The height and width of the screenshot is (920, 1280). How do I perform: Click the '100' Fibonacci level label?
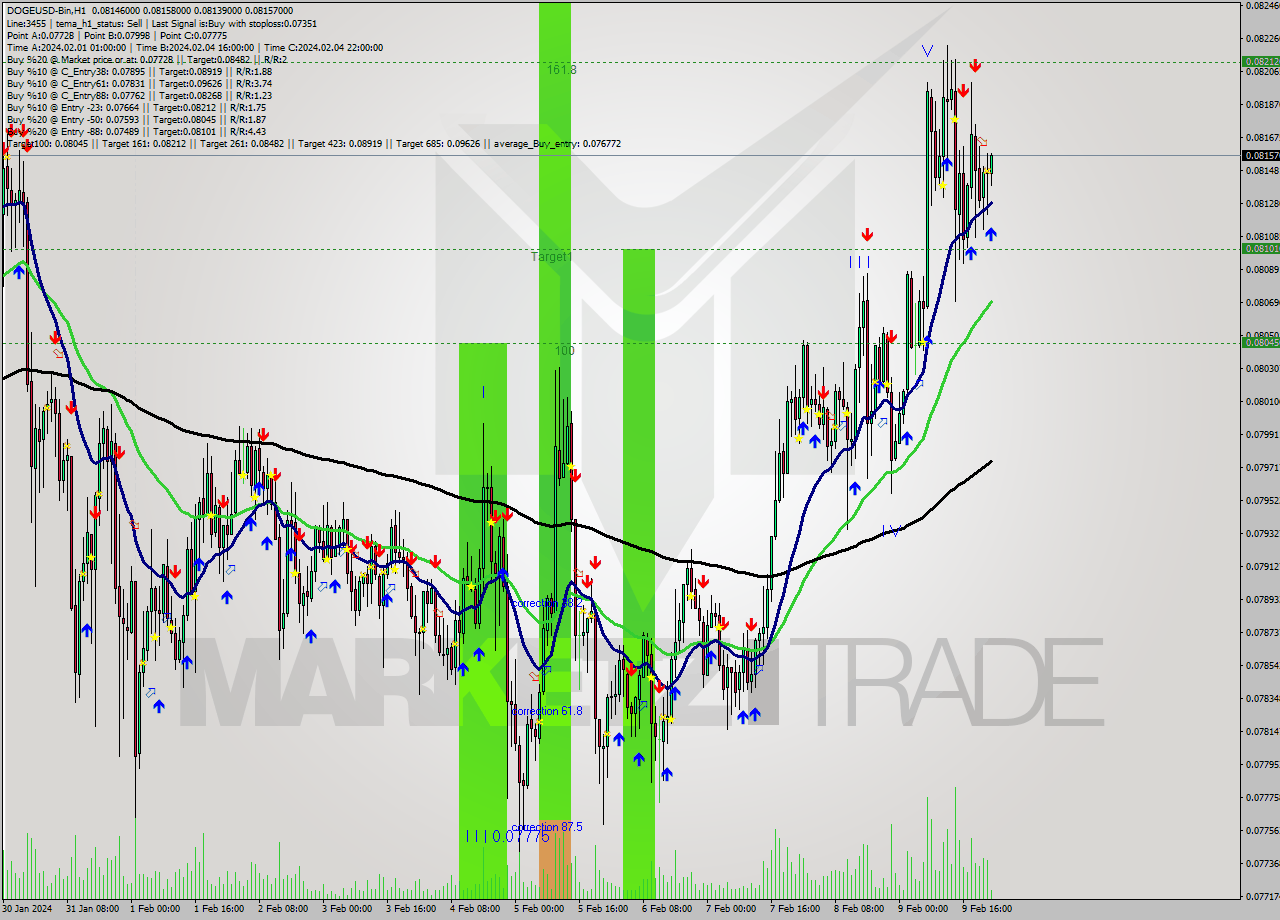[565, 351]
